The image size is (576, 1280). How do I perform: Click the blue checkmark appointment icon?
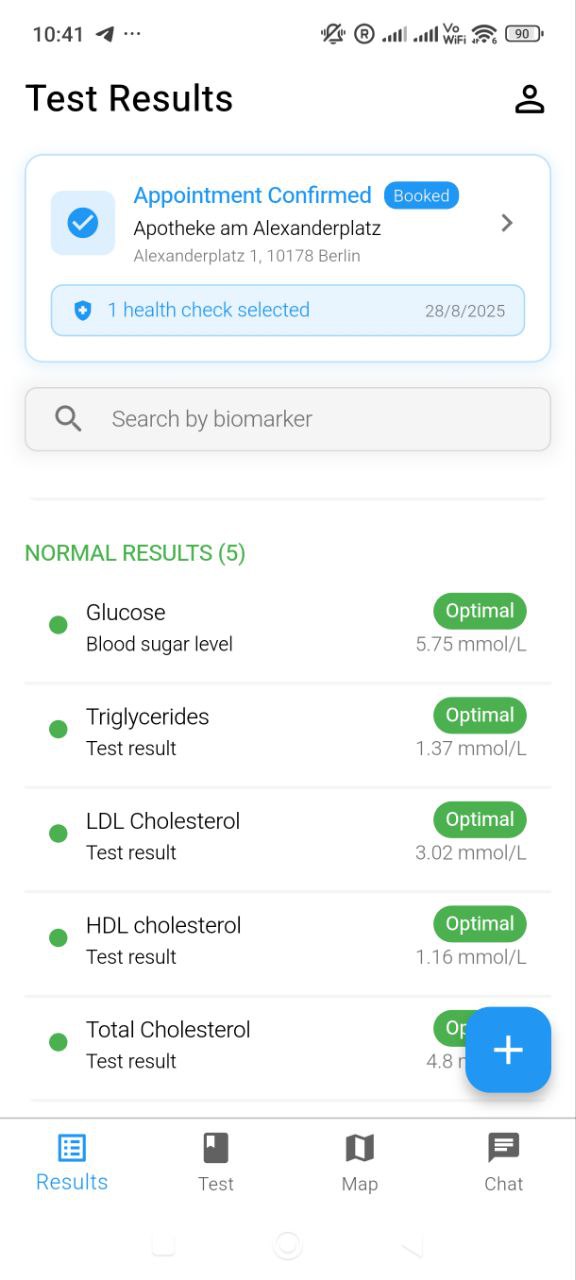coord(83,222)
